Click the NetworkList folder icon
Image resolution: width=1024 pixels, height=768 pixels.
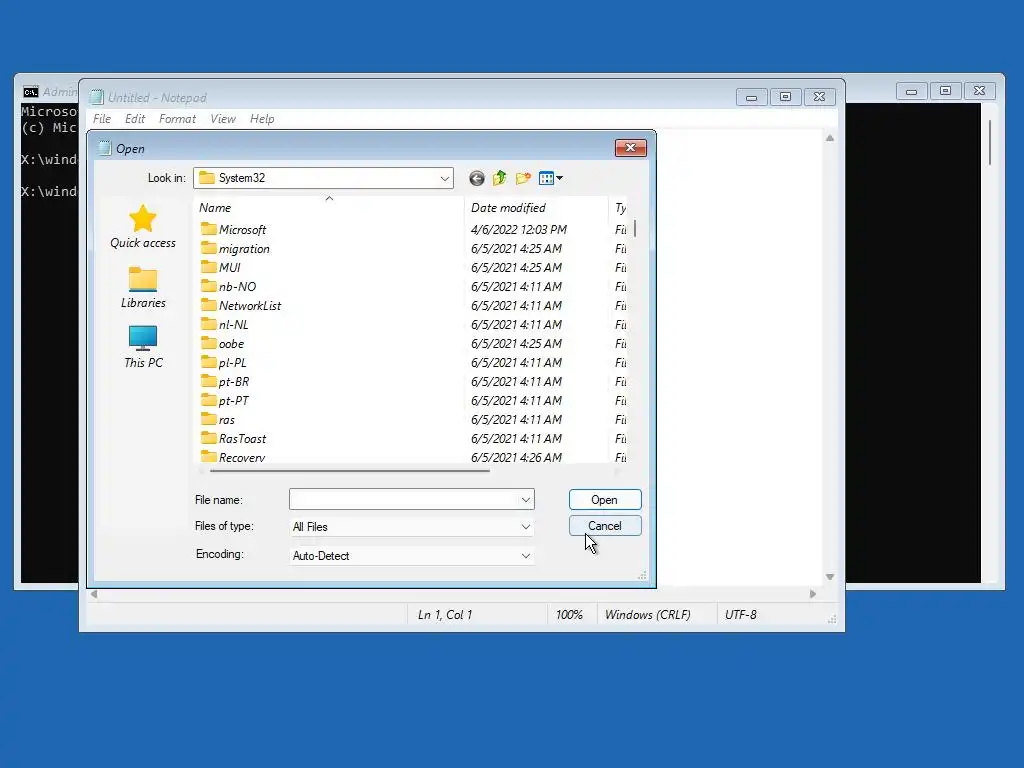208,304
